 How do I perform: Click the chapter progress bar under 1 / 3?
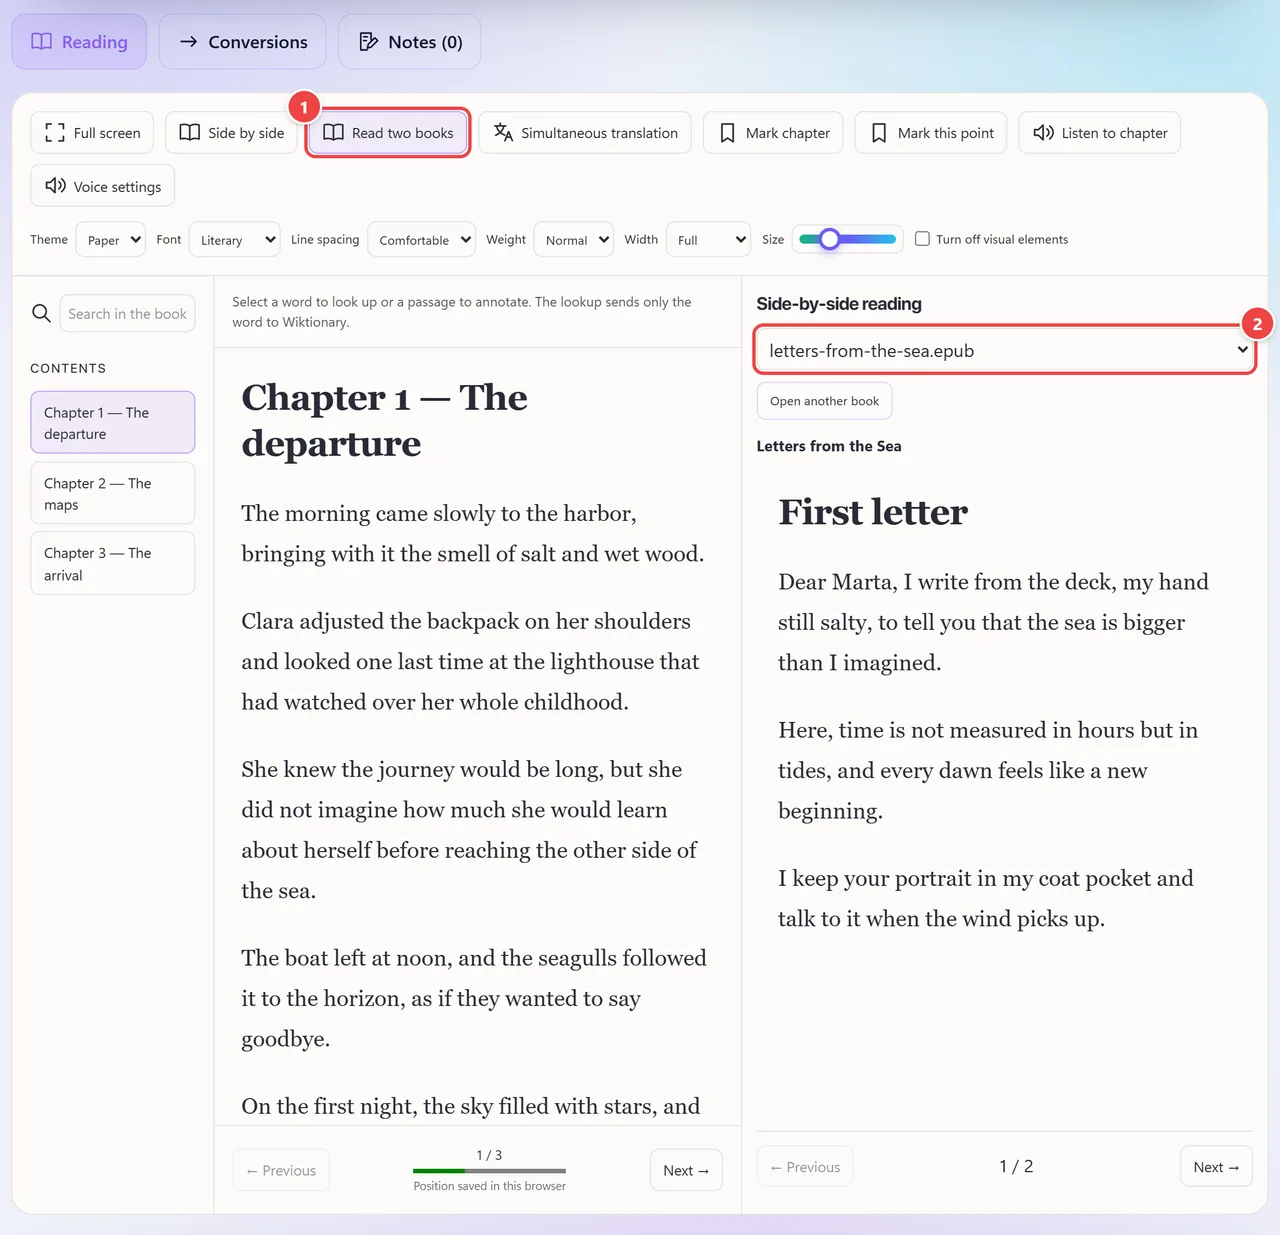489,1171
